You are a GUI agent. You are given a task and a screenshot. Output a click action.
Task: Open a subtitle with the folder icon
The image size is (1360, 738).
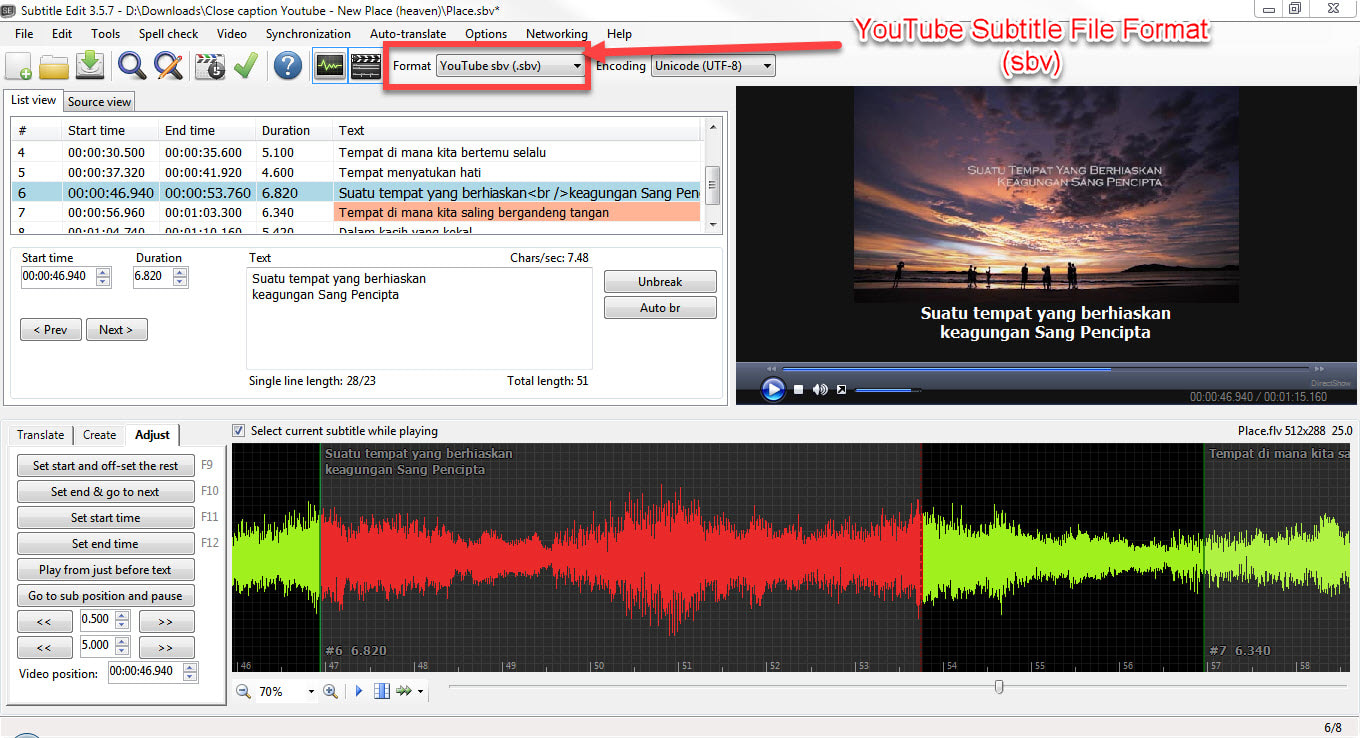tap(53, 66)
